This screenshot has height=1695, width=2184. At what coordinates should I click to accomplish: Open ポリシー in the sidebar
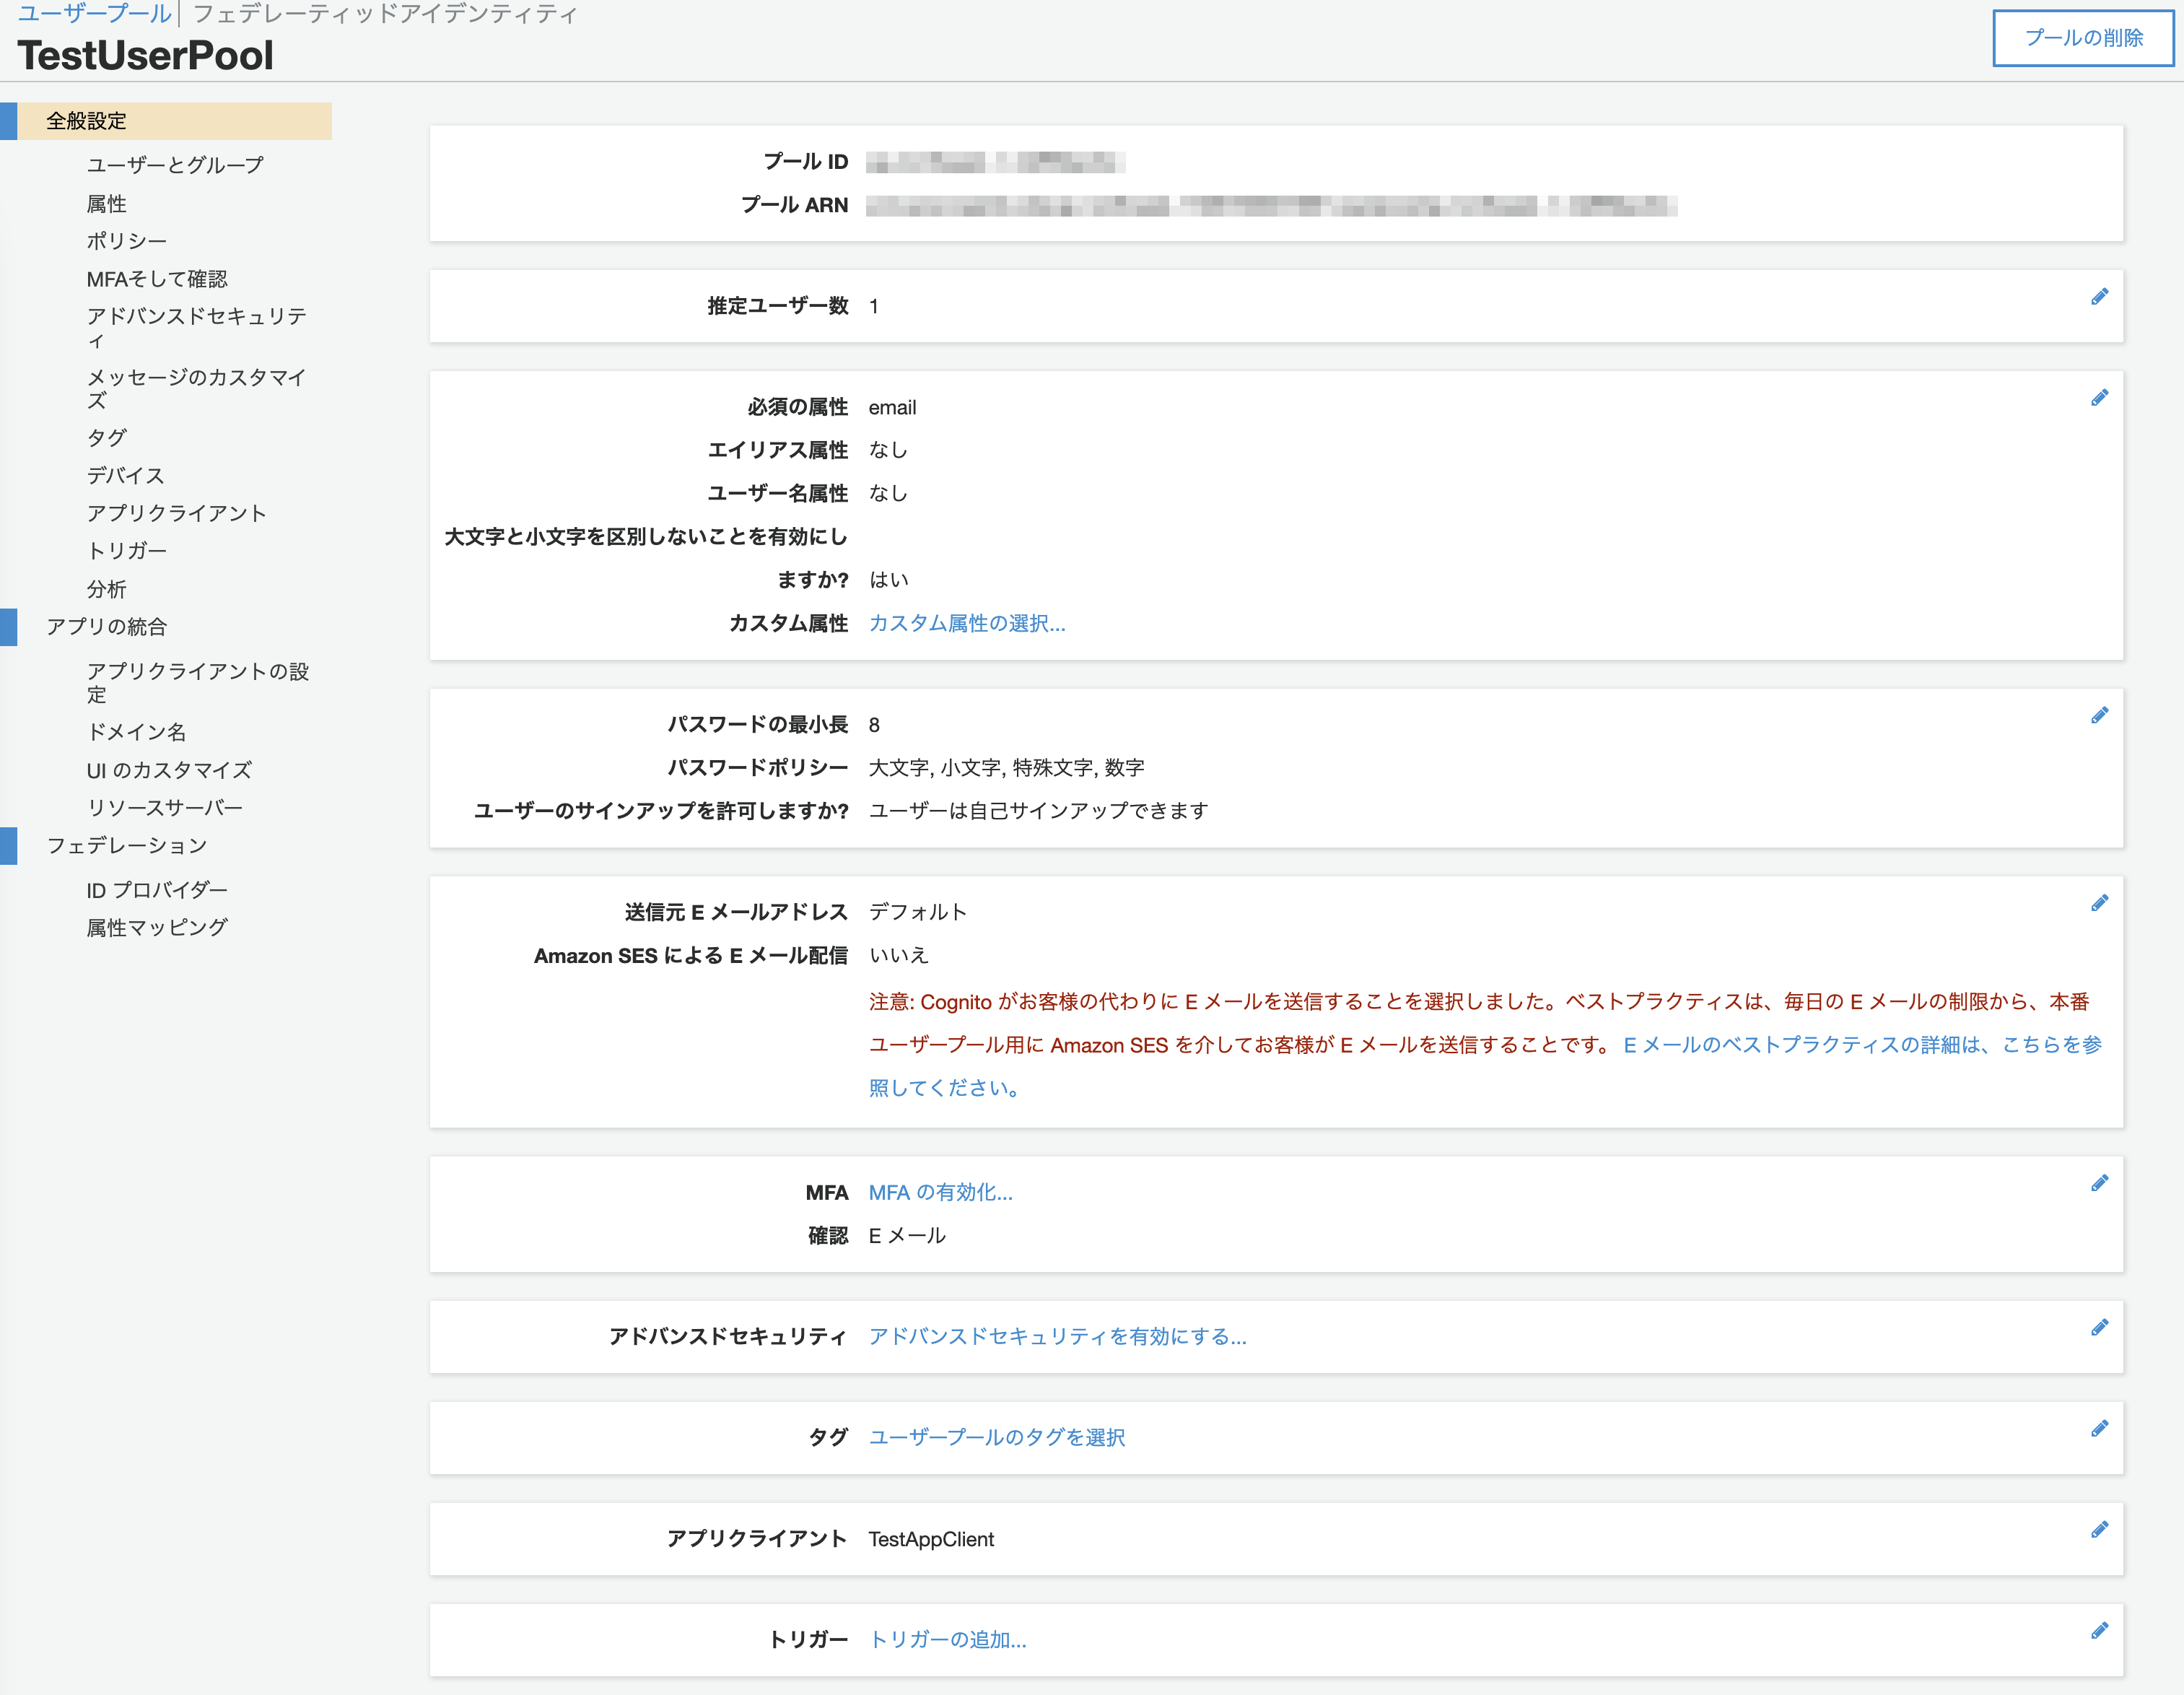(126, 241)
